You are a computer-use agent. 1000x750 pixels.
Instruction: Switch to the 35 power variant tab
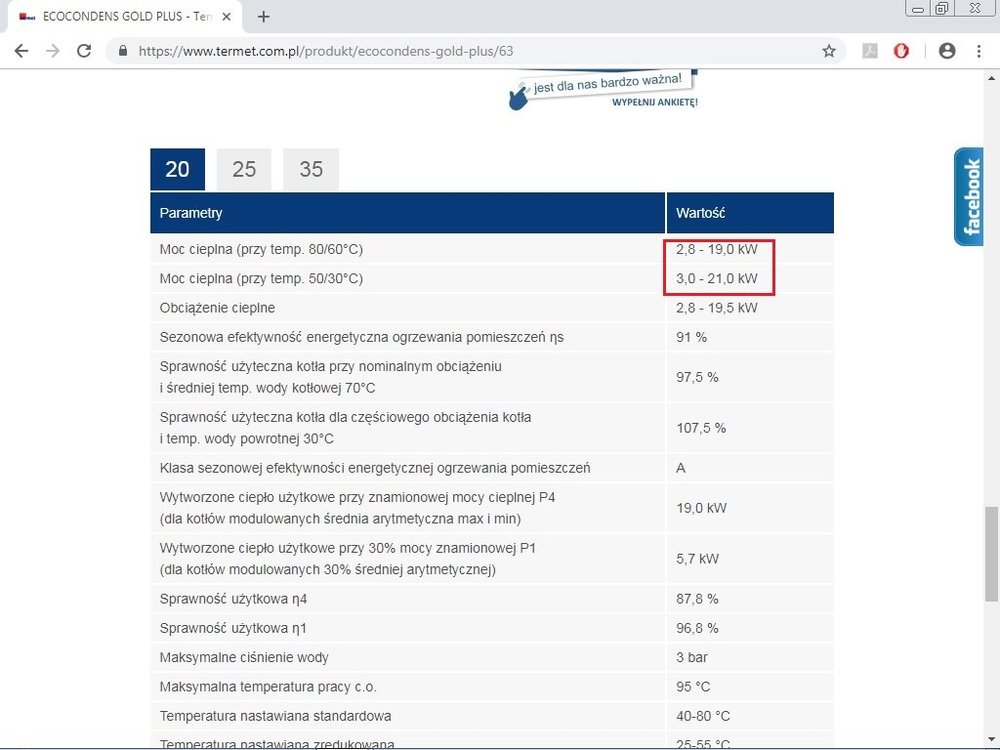click(311, 169)
